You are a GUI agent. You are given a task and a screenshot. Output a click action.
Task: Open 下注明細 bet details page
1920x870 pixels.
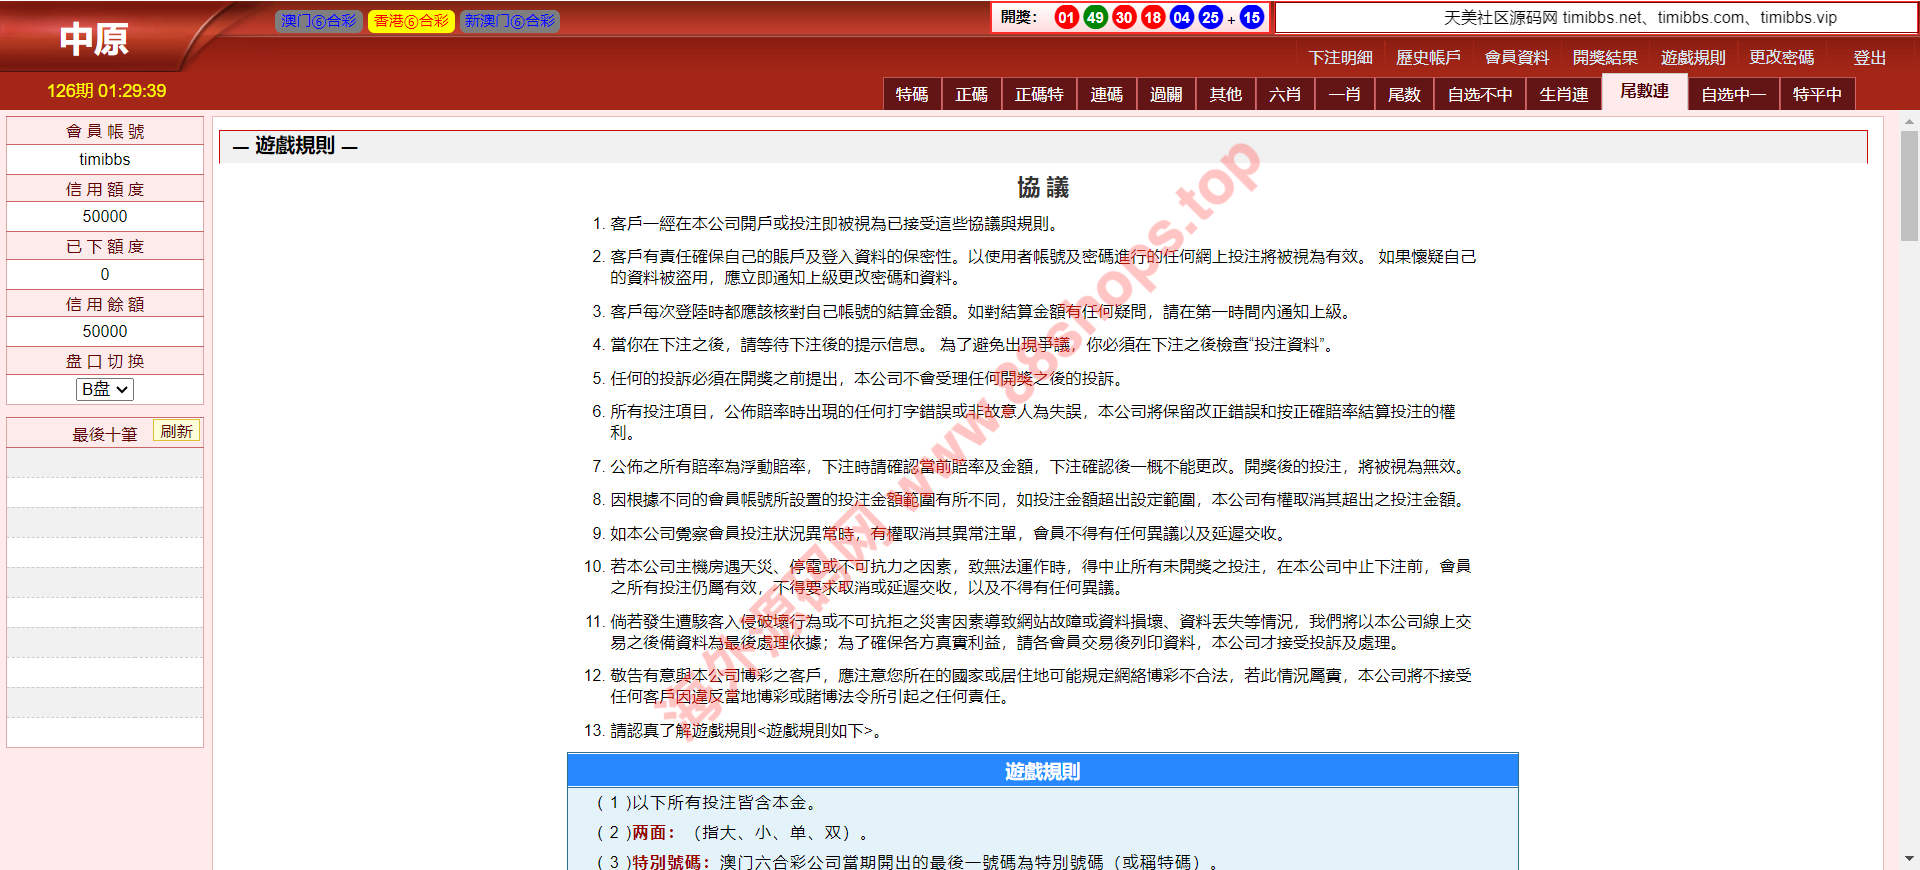pyautogui.click(x=1340, y=58)
